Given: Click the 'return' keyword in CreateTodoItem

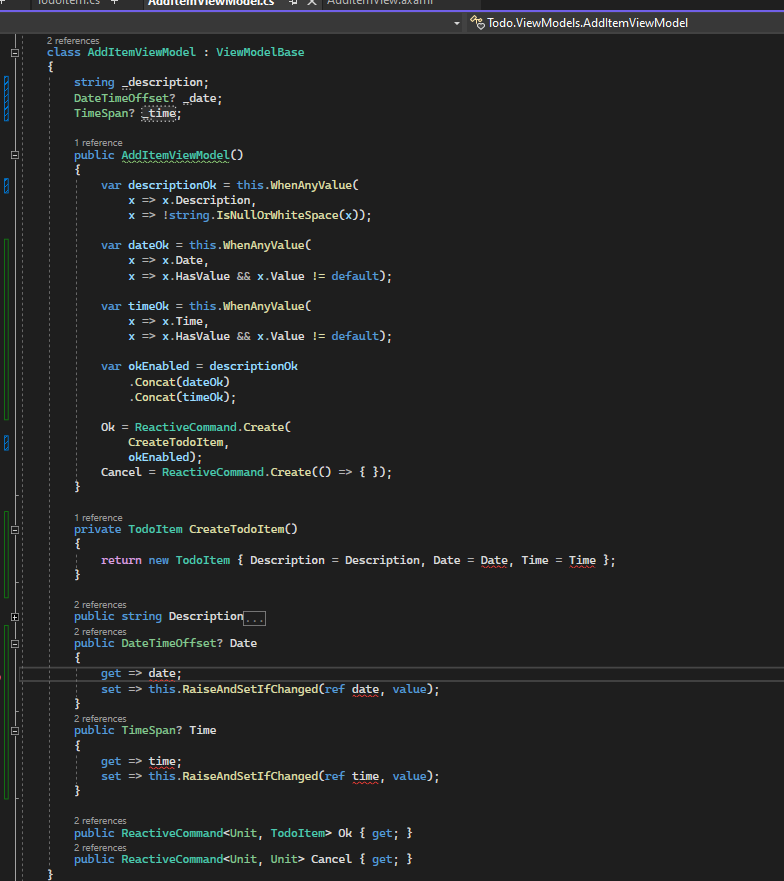Looking at the screenshot, I should (121, 560).
